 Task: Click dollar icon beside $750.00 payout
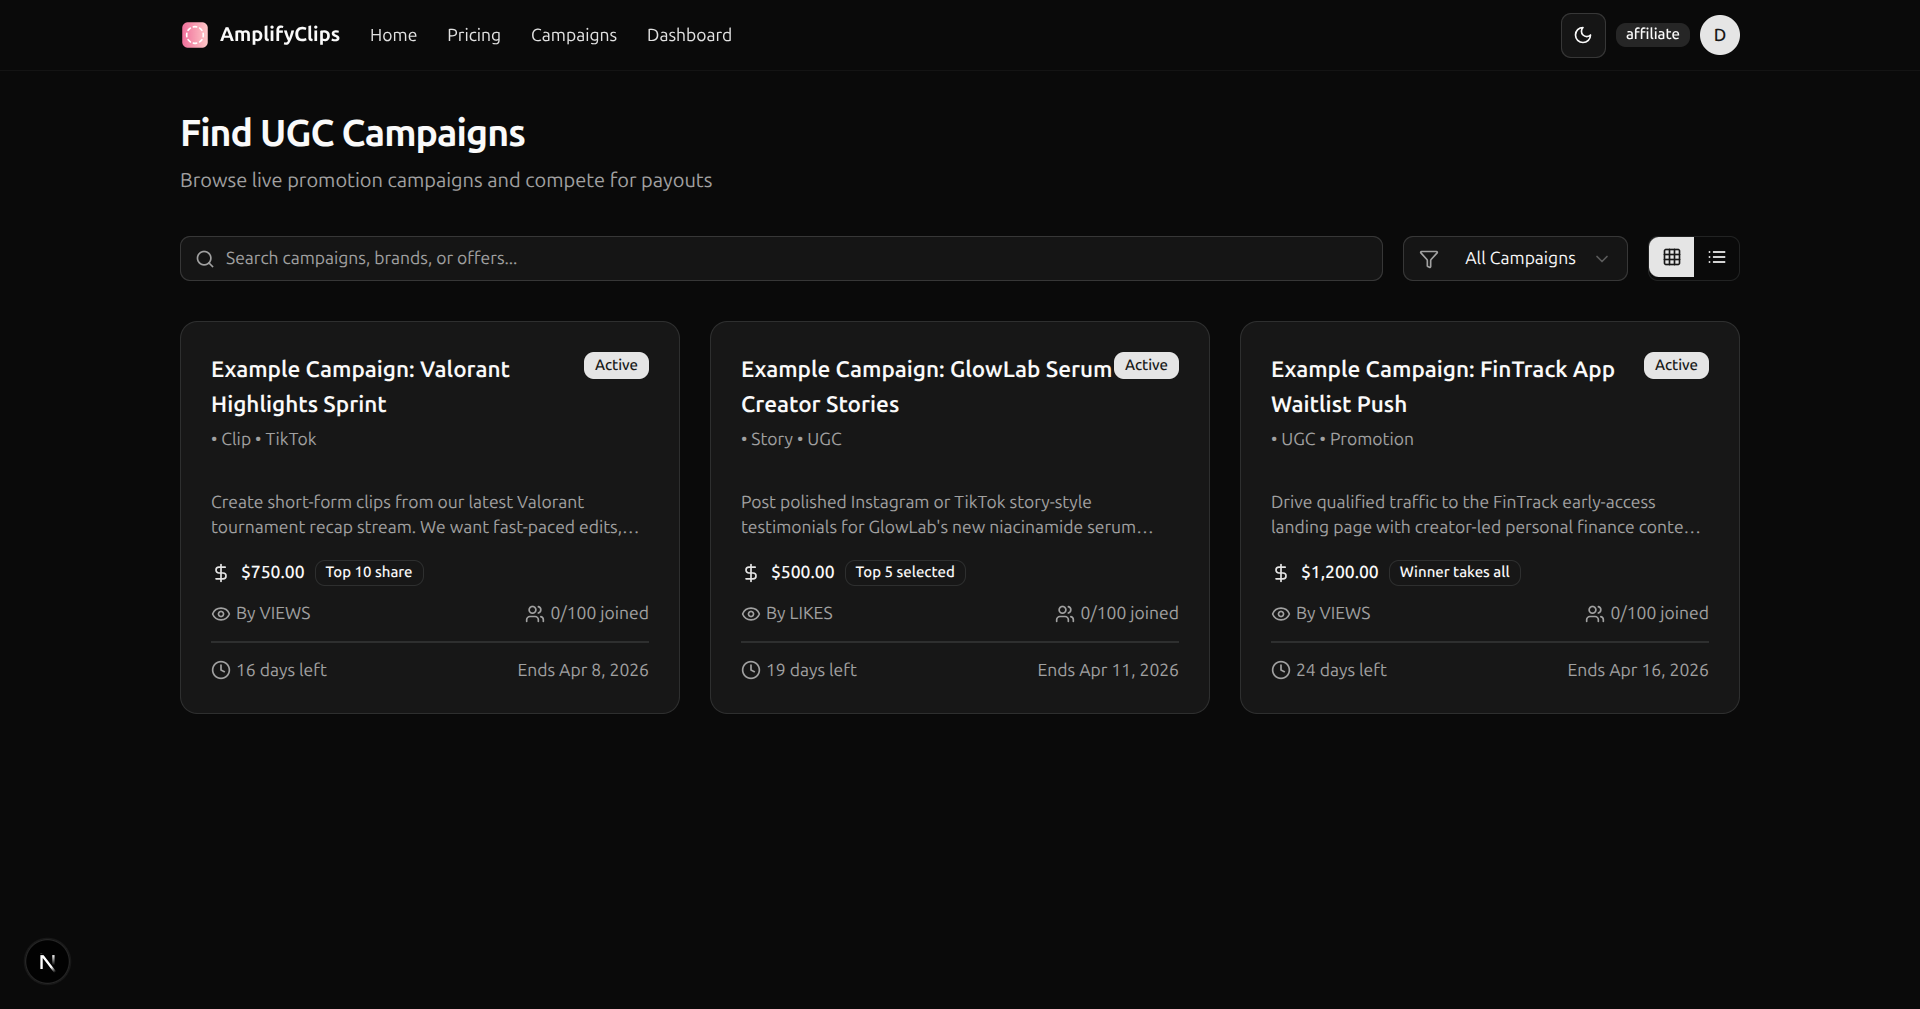(221, 572)
